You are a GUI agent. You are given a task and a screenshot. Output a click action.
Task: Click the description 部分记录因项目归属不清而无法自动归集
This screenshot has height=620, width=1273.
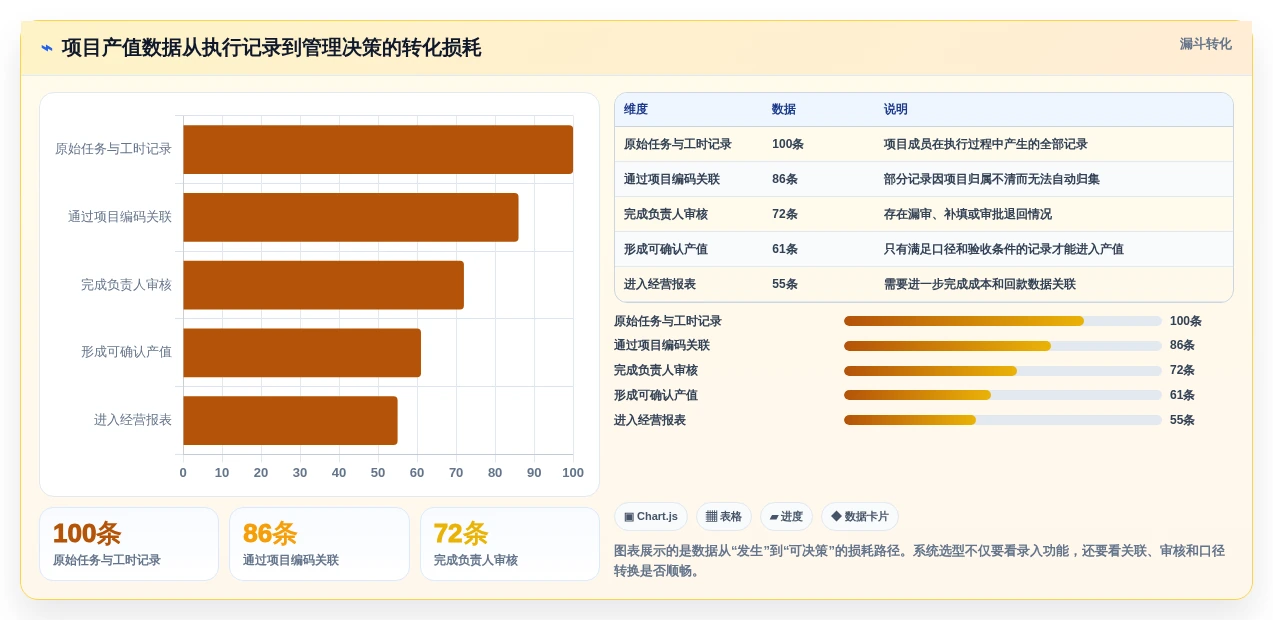992,179
